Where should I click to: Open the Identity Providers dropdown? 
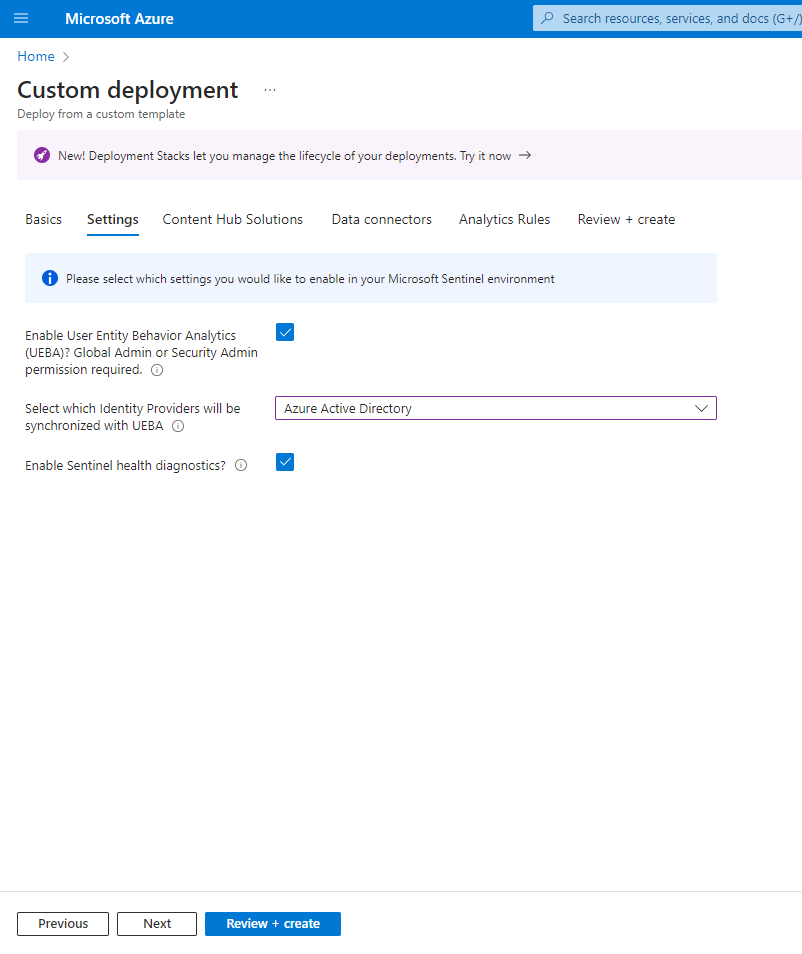tap(495, 408)
